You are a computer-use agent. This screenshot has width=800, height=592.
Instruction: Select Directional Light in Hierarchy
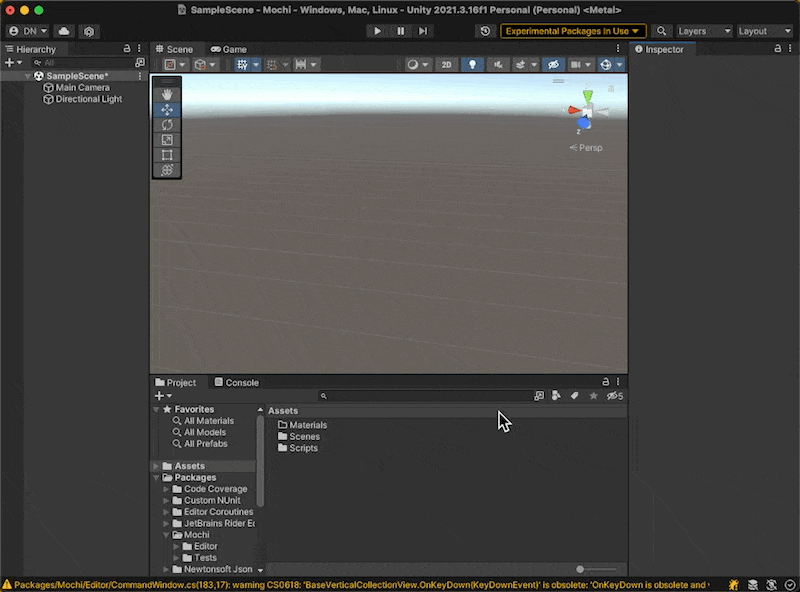coord(88,99)
